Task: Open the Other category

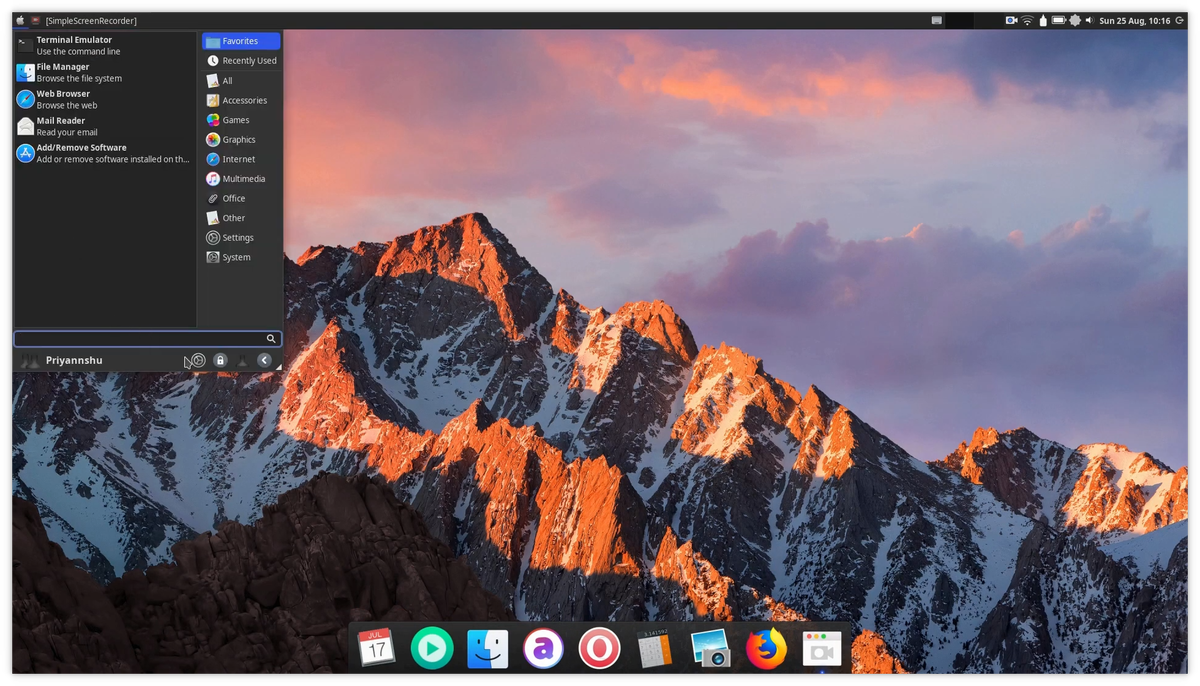Action: tap(241, 218)
